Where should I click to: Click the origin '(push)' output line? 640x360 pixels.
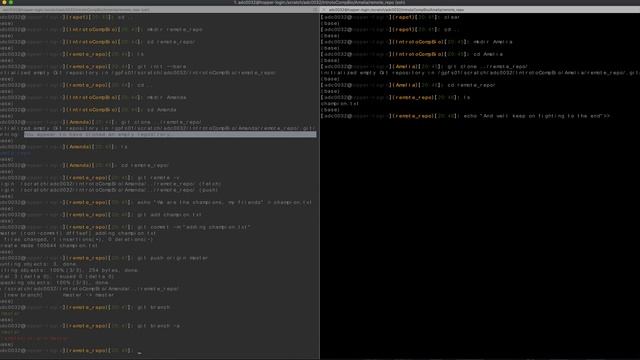tap(109, 190)
